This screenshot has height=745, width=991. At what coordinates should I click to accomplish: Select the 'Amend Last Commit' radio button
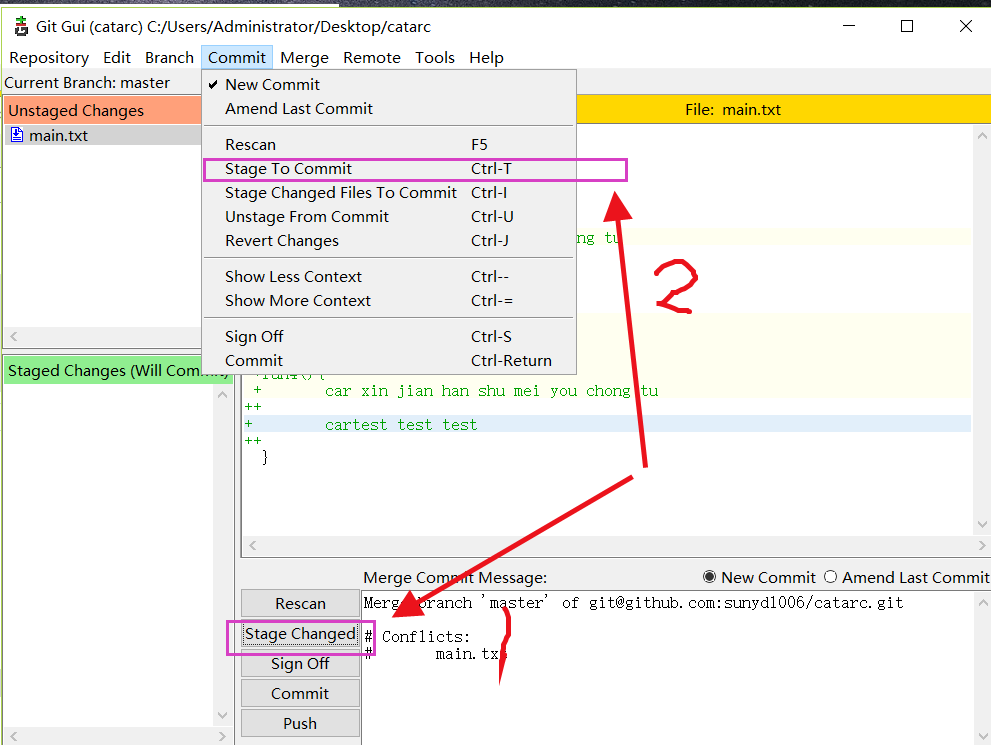tap(831, 577)
